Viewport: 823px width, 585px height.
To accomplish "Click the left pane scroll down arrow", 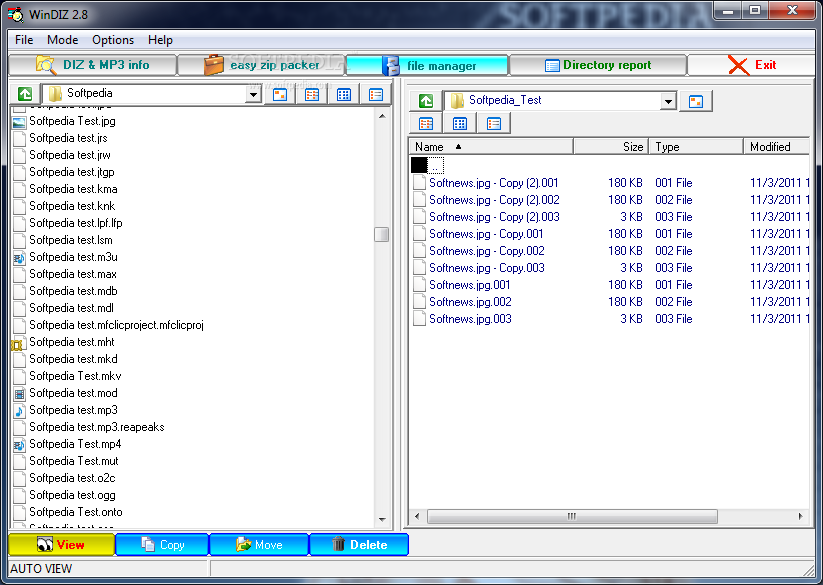I will (x=382, y=519).
